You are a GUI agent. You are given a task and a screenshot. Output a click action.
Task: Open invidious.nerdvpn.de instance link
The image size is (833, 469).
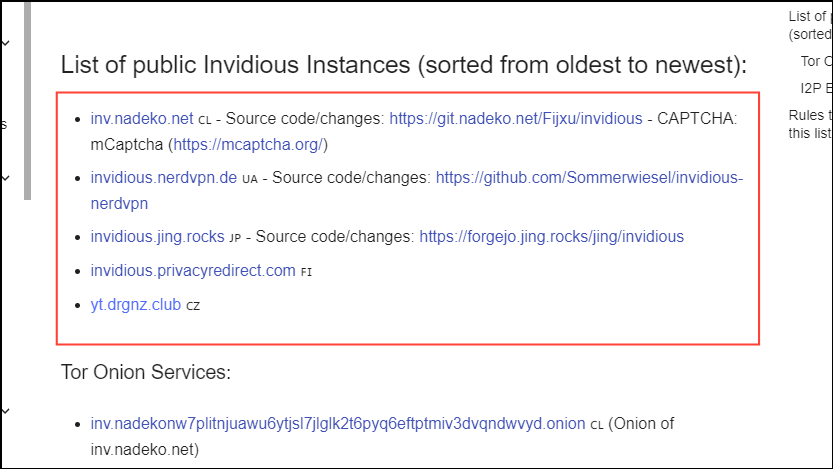point(164,177)
